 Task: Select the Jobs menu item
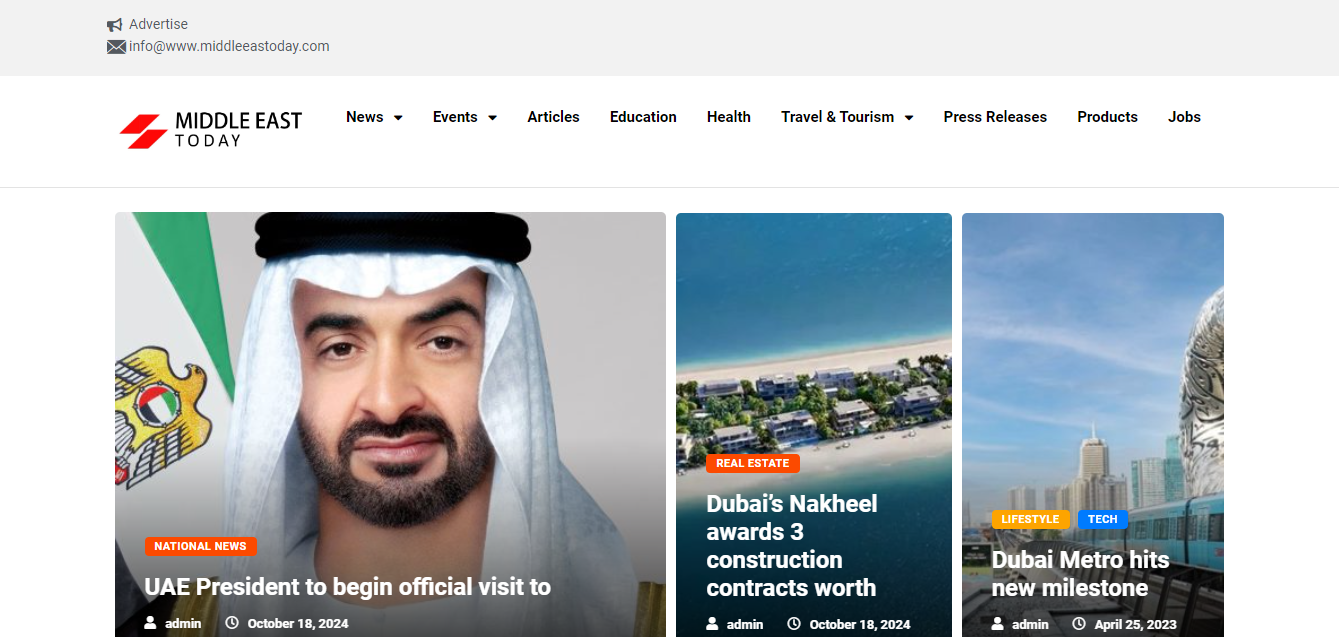[x=1184, y=117]
